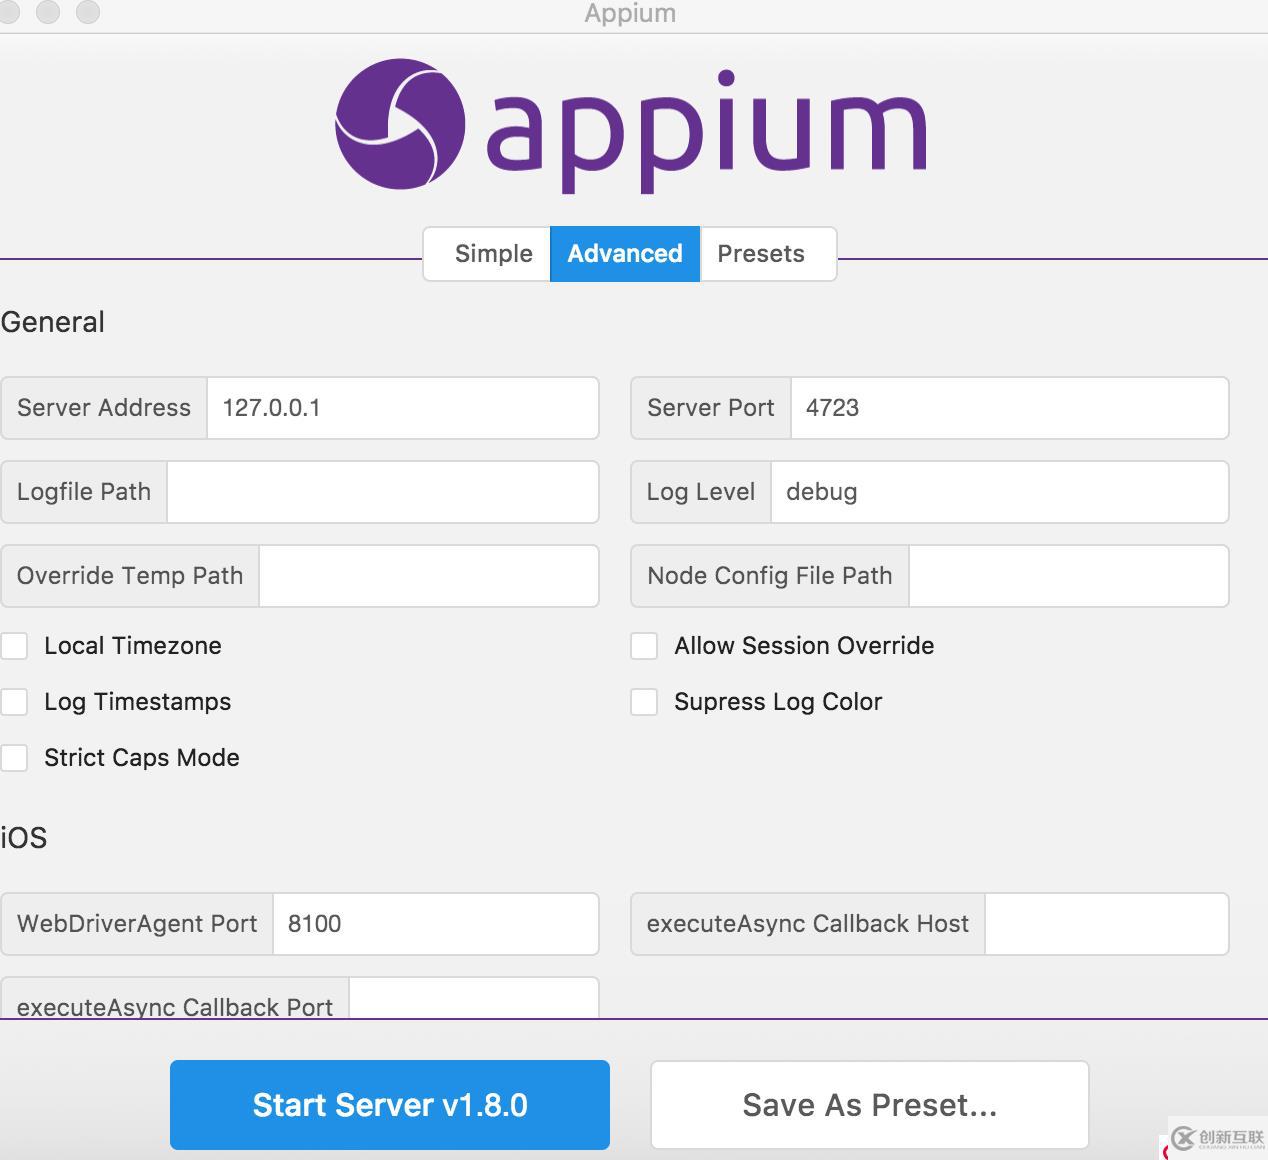Click the Server Port field showing 4723
1268x1160 pixels.
1009,408
